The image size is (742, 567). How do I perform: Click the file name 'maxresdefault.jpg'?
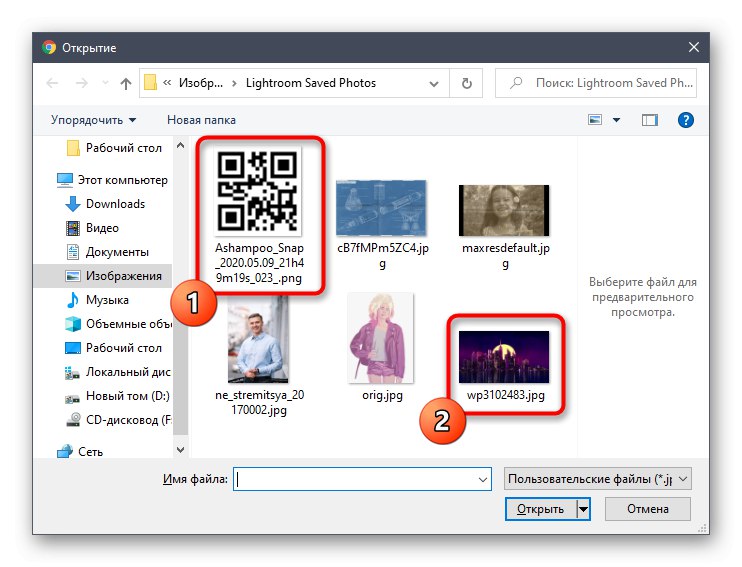[505, 256]
